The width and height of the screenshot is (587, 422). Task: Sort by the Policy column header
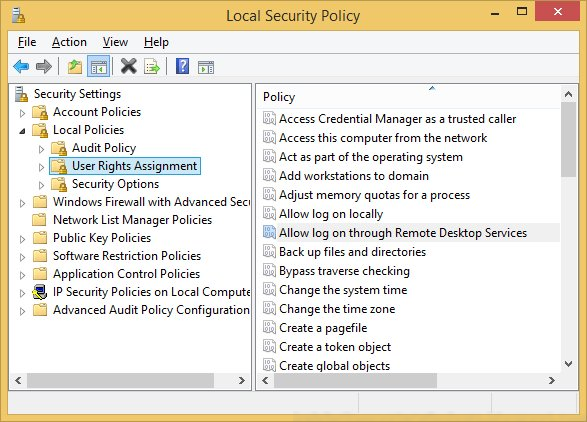pos(408,97)
